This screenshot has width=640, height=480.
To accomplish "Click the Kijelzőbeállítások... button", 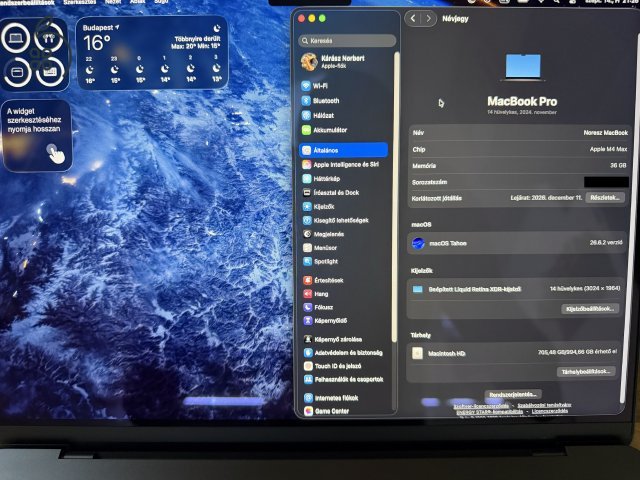I will [x=590, y=309].
